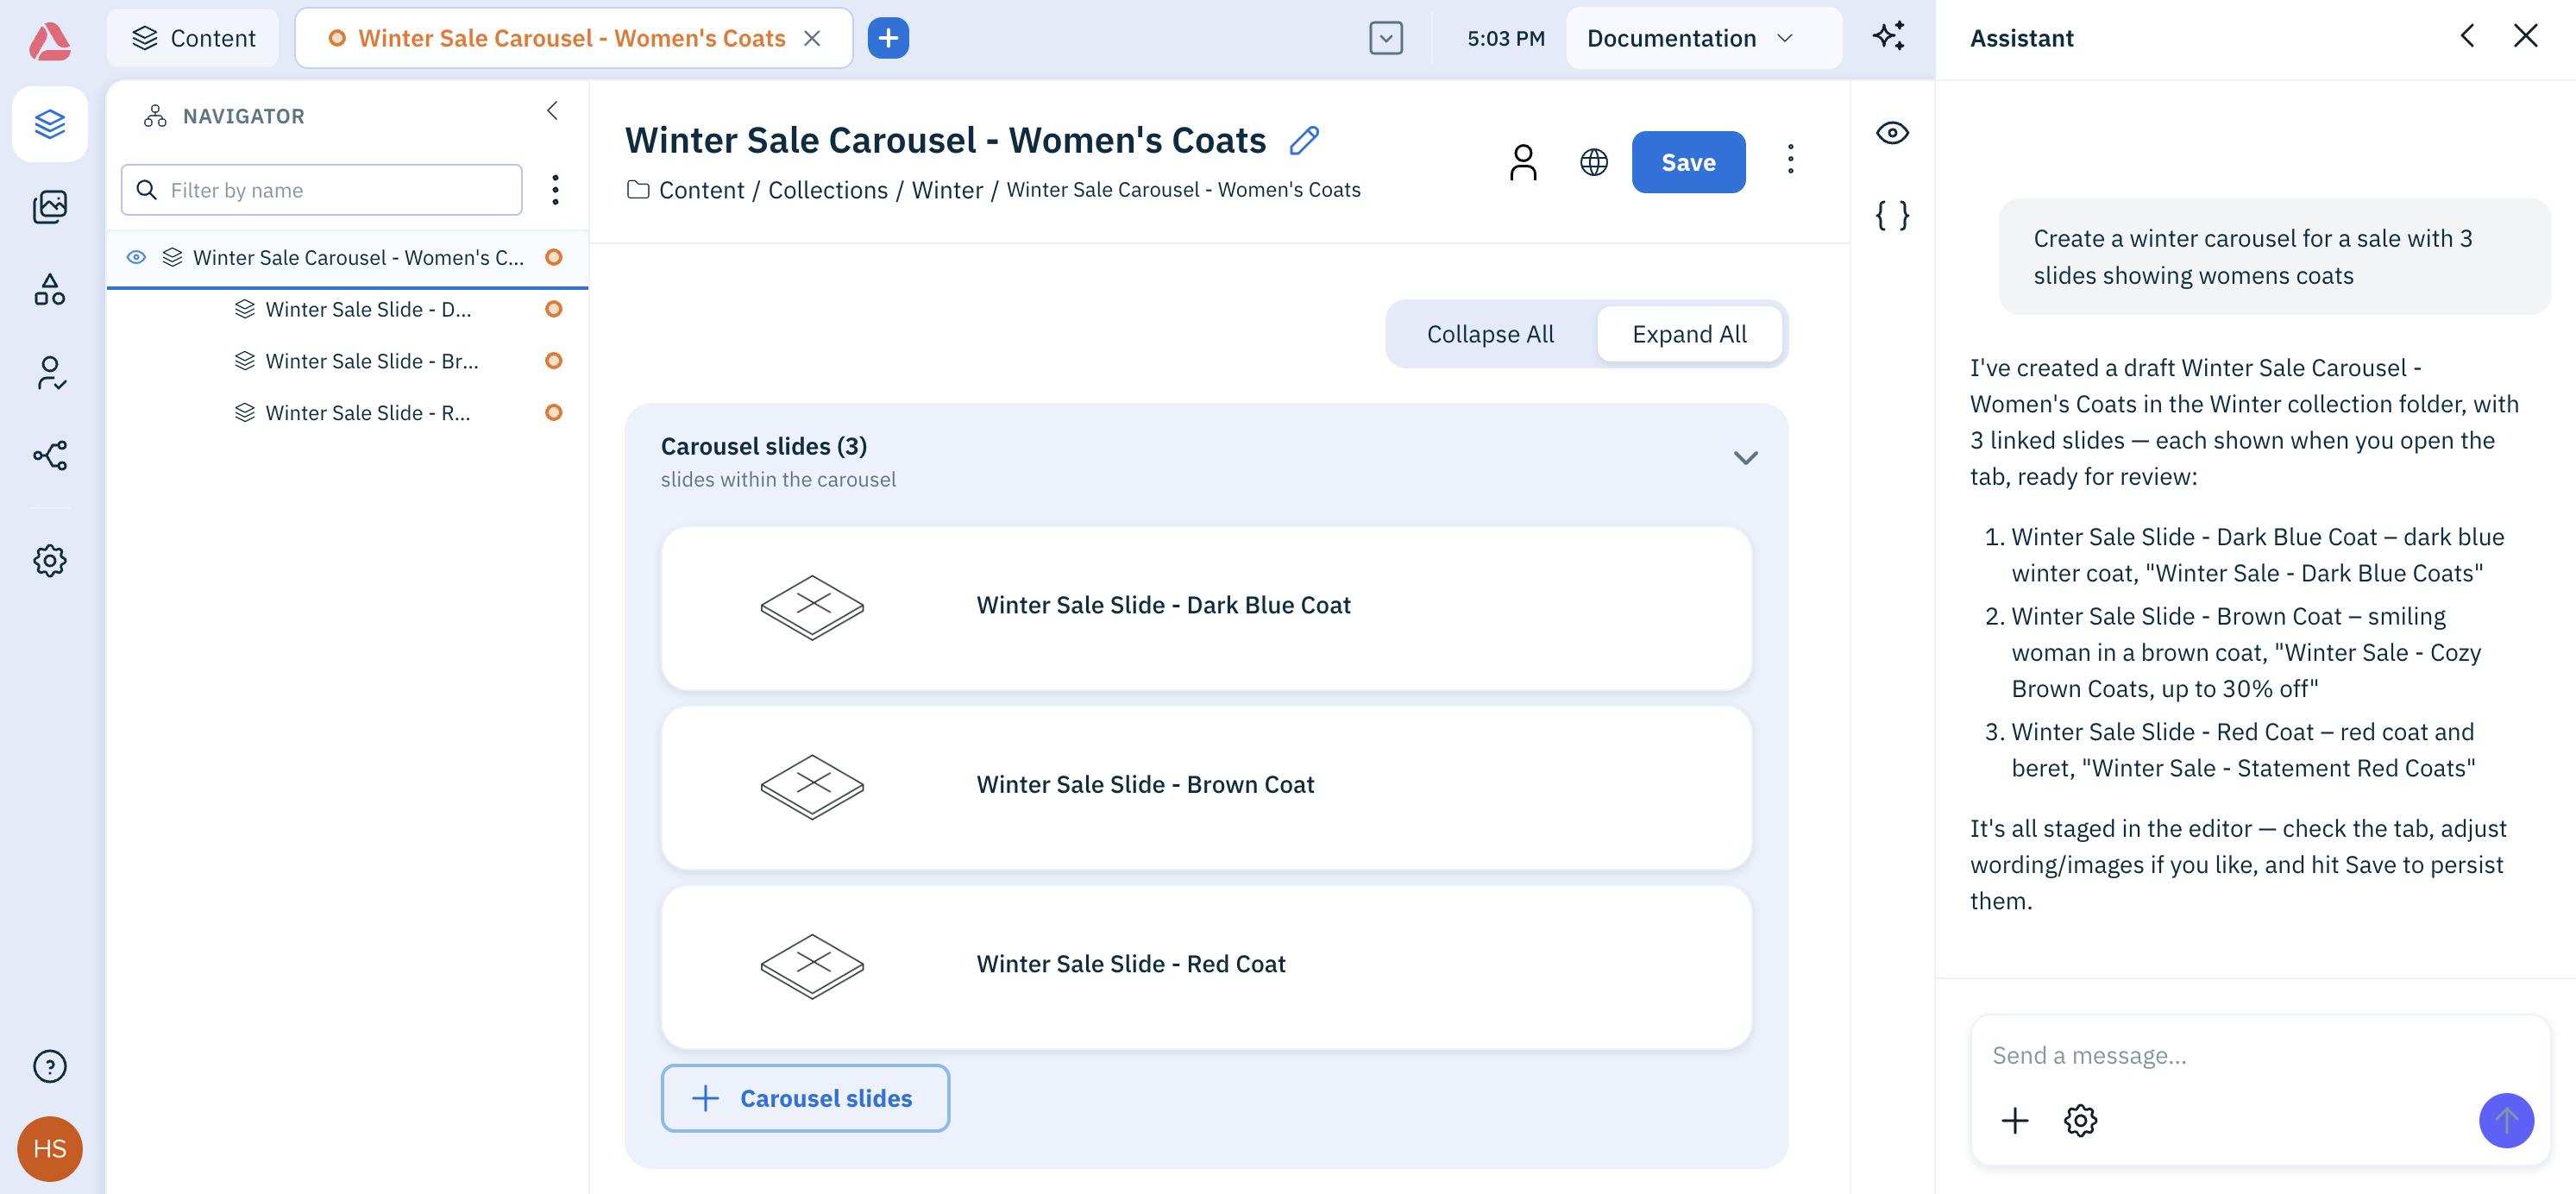Collapse the Carousel slides section chevron

(1745, 458)
